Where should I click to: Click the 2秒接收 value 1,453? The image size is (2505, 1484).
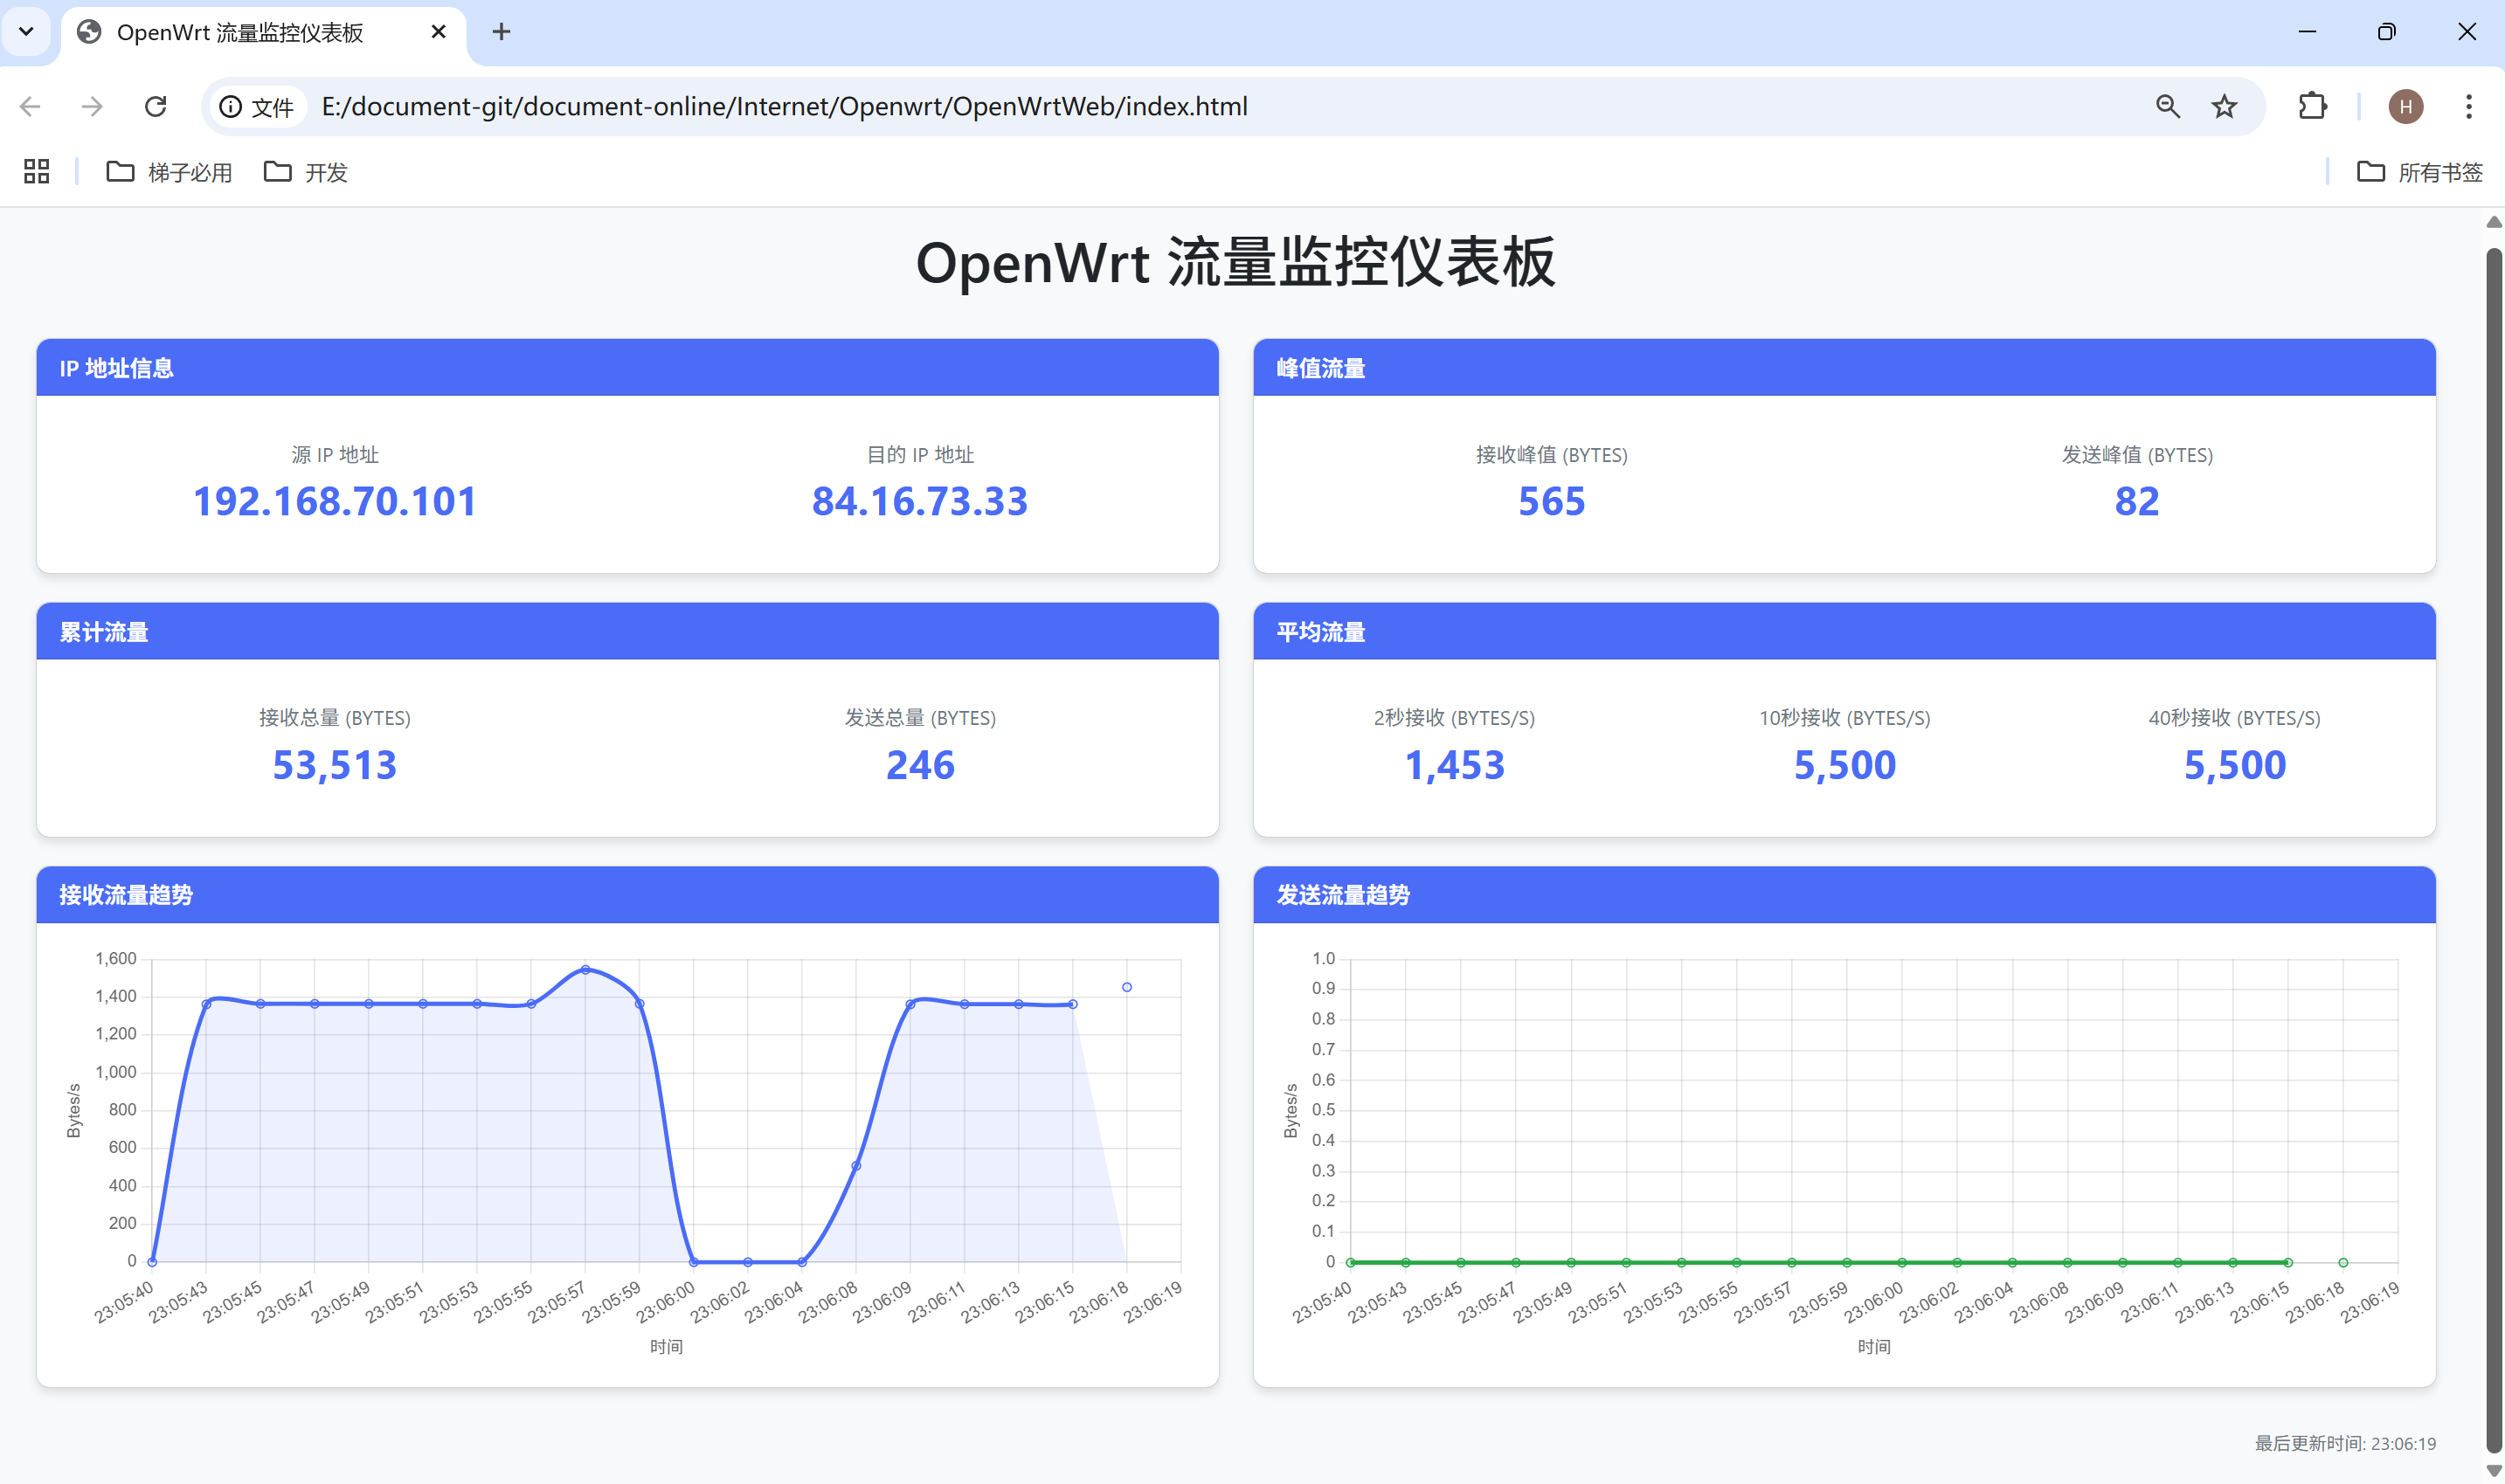point(1455,765)
